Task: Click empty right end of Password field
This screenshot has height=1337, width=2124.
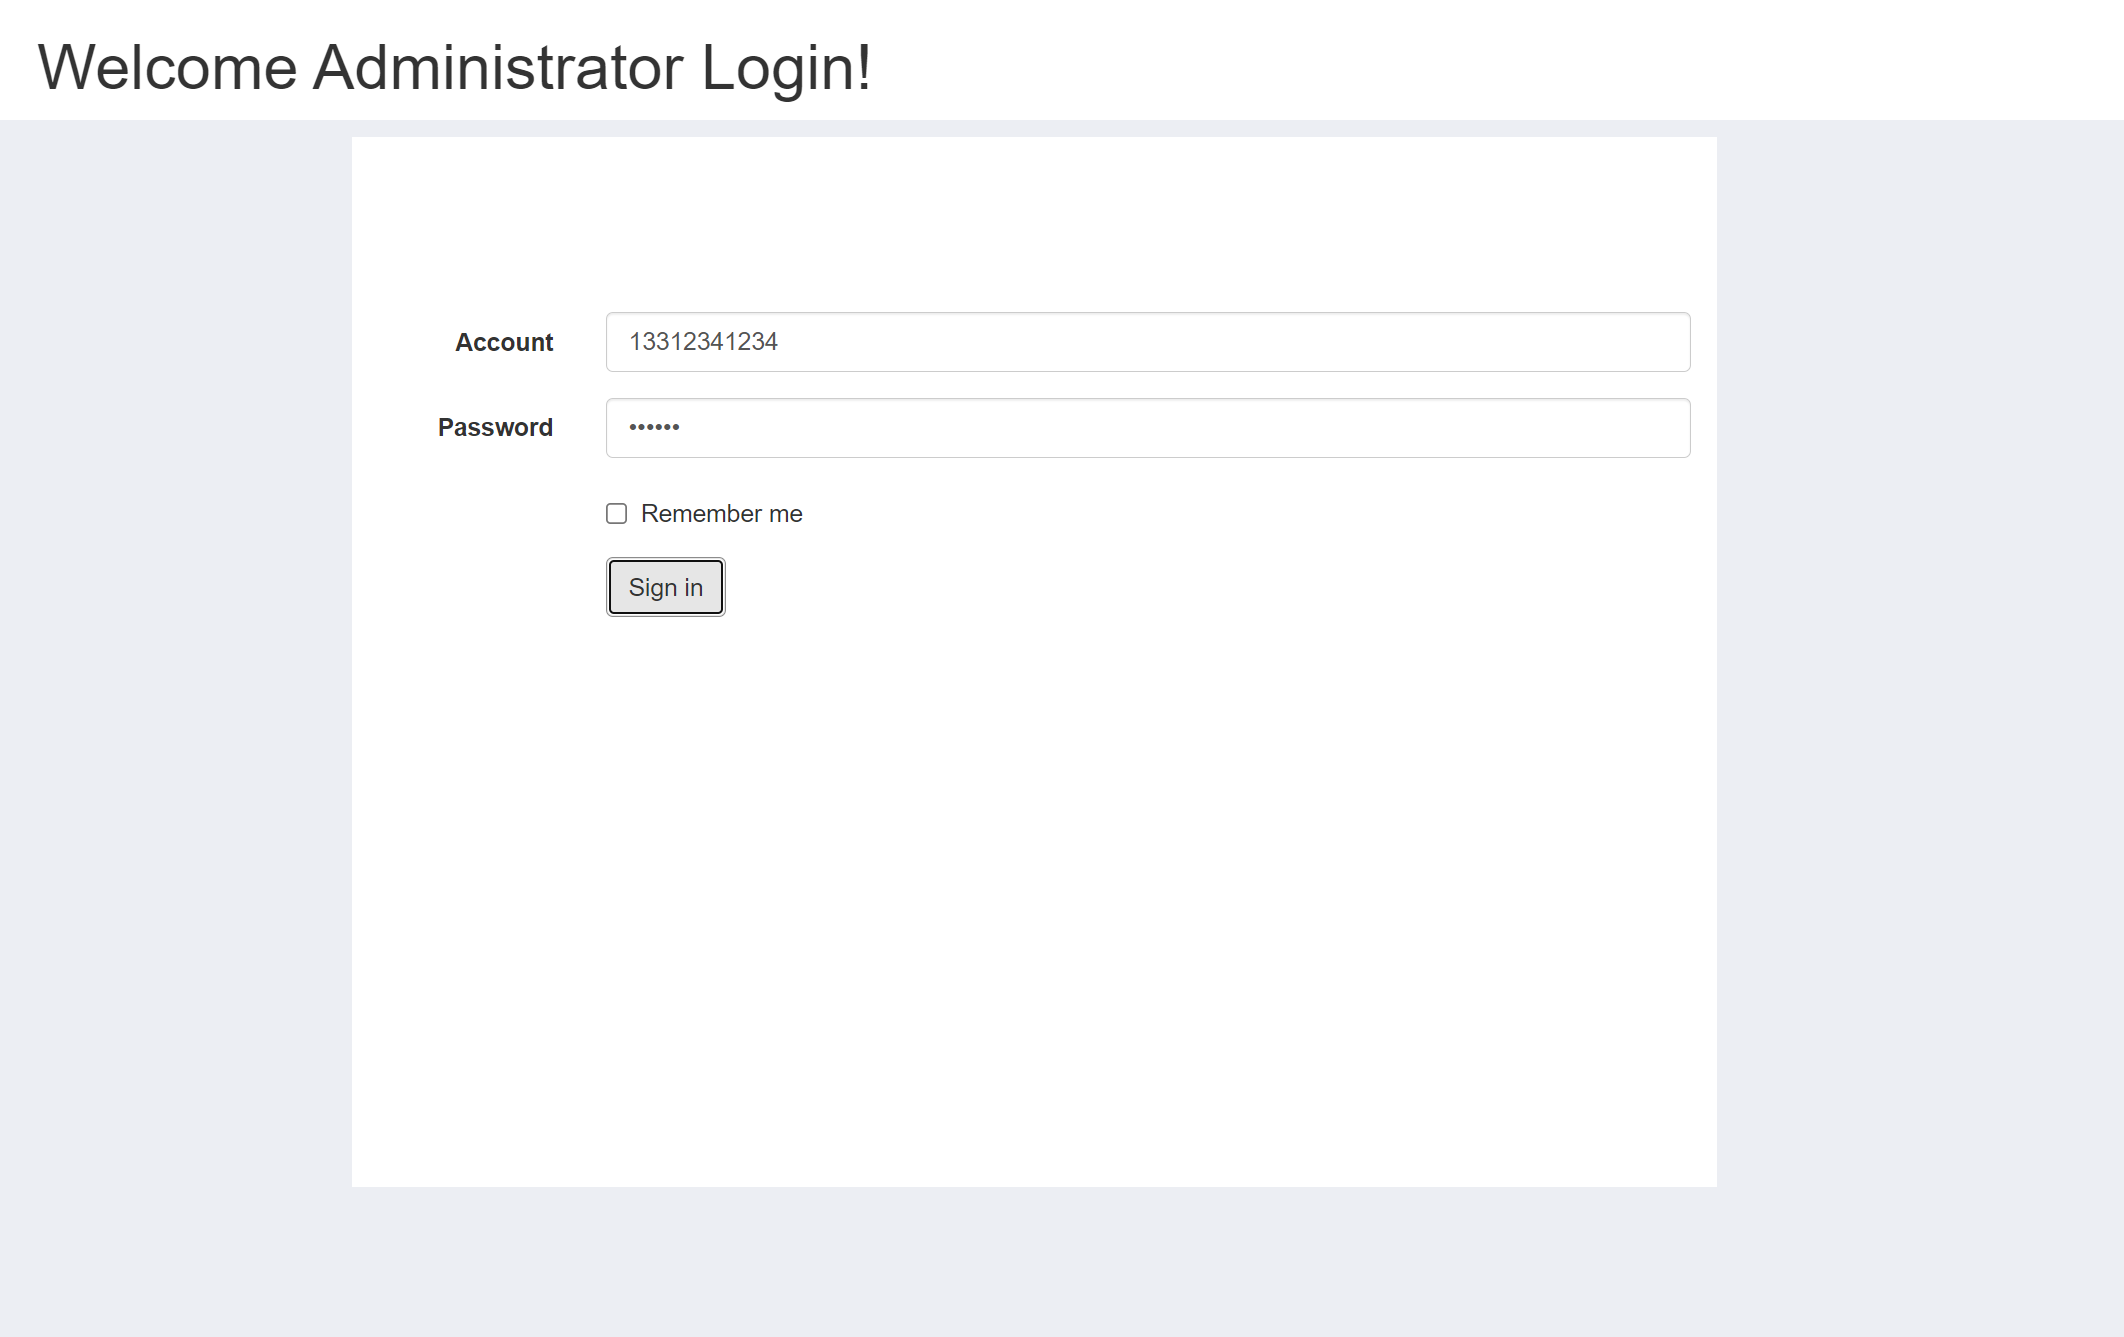Action: (1600, 428)
